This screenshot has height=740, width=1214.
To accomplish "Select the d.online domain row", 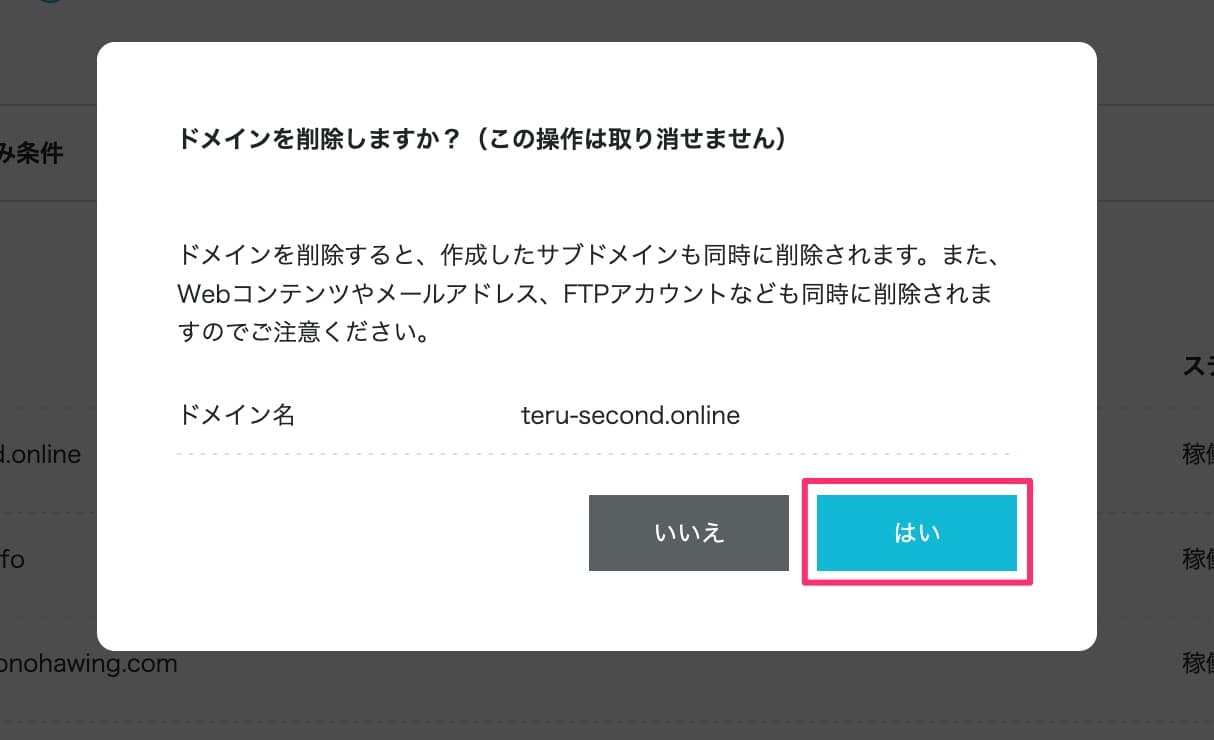I will point(40,454).
